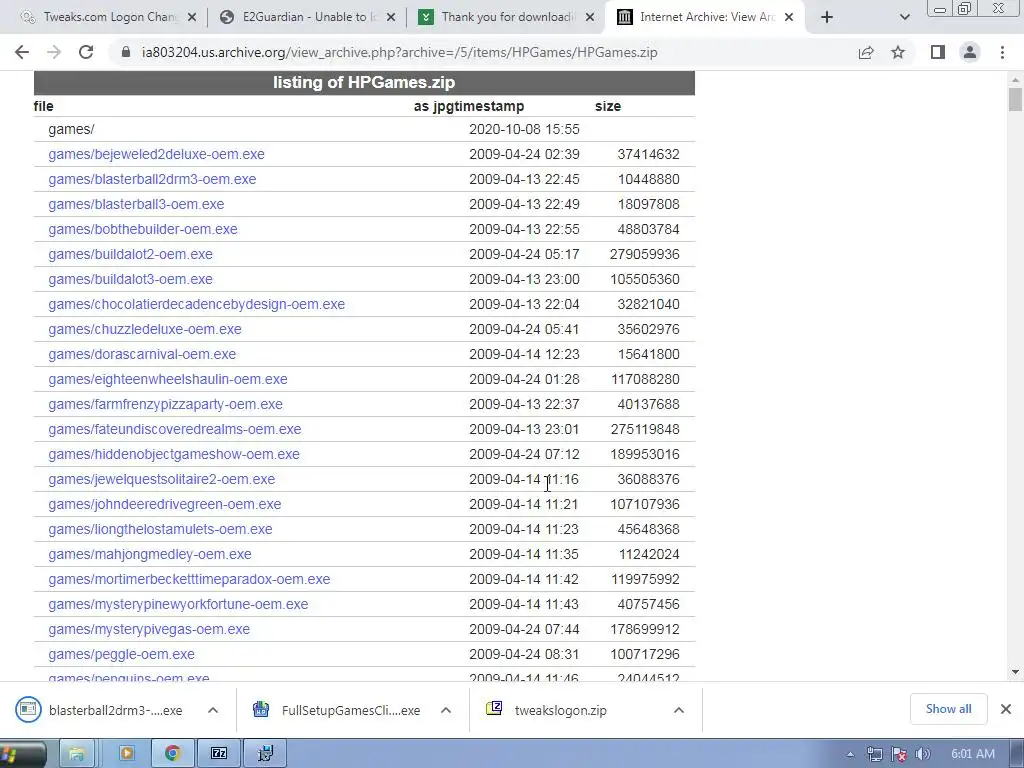Open the tab search dropdown
Image resolution: width=1024 pixels, height=768 pixels.
904,17
